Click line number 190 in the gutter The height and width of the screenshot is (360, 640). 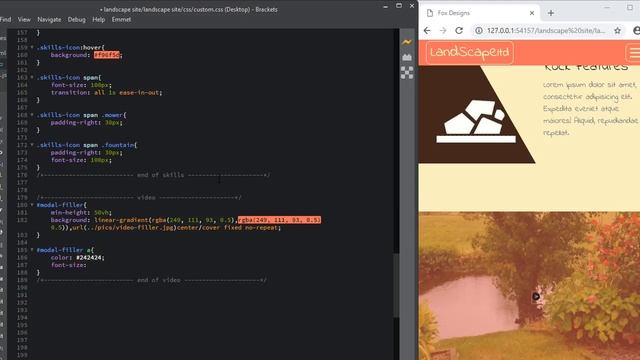pyautogui.click(x=22, y=287)
